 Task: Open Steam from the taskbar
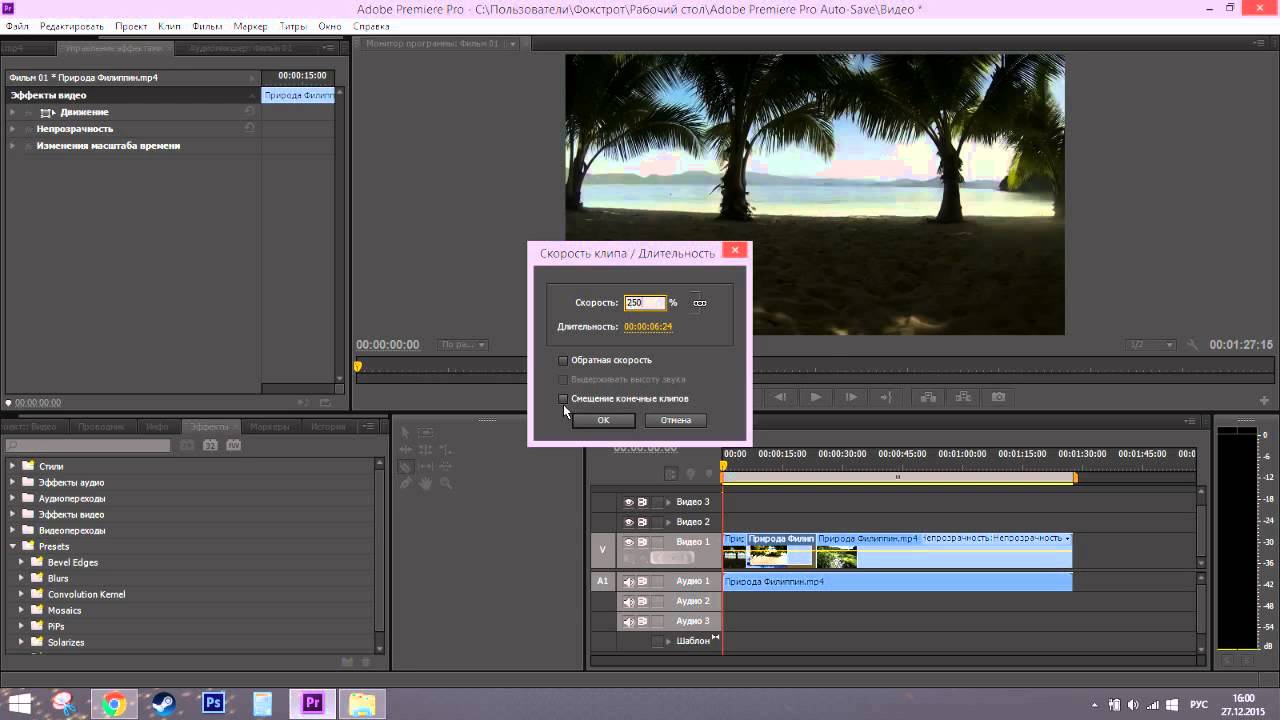click(x=163, y=704)
